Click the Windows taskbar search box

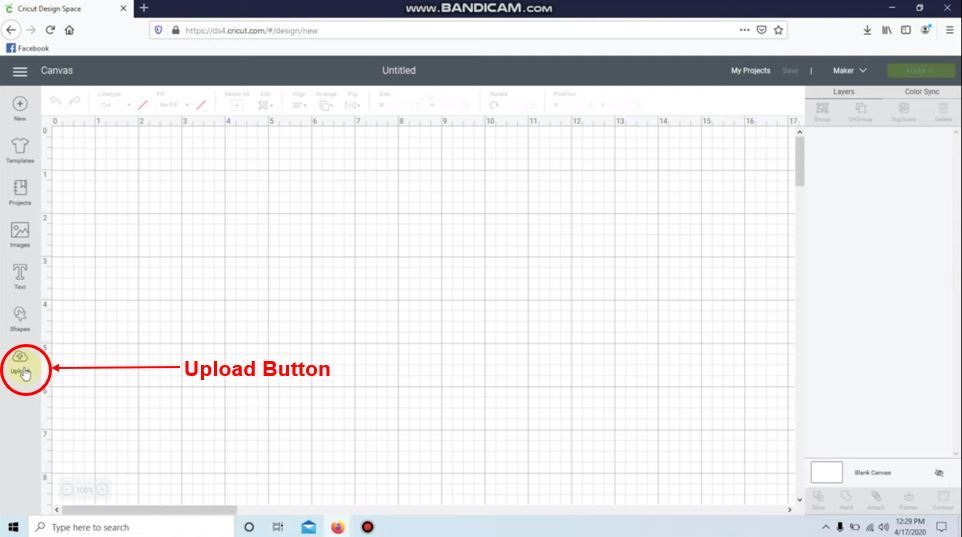(x=130, y=527)
